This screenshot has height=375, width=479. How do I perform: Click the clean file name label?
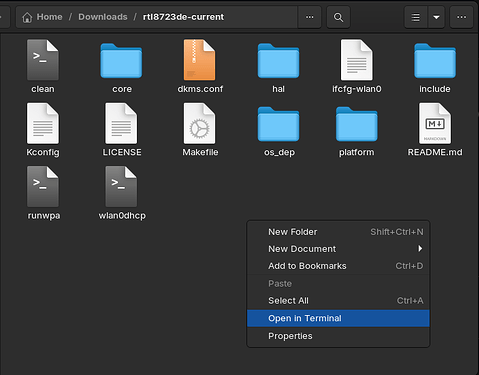pos(43,89)
